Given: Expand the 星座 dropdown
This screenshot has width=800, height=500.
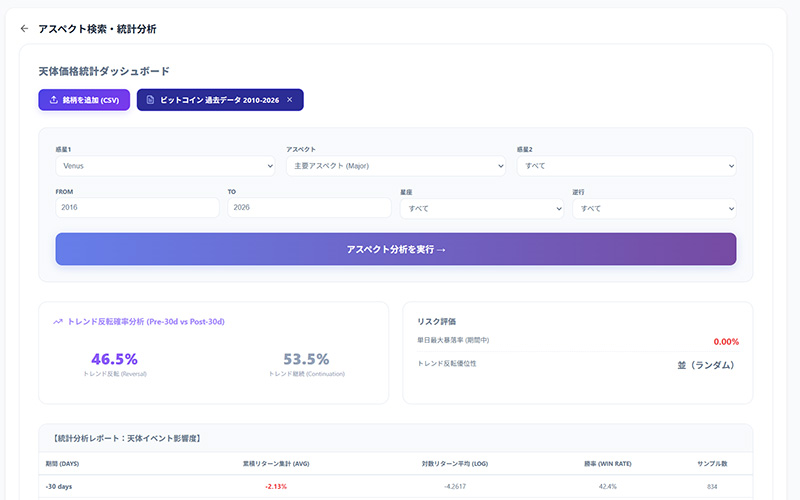Looking at the screenshot, I should pos(481,208).
